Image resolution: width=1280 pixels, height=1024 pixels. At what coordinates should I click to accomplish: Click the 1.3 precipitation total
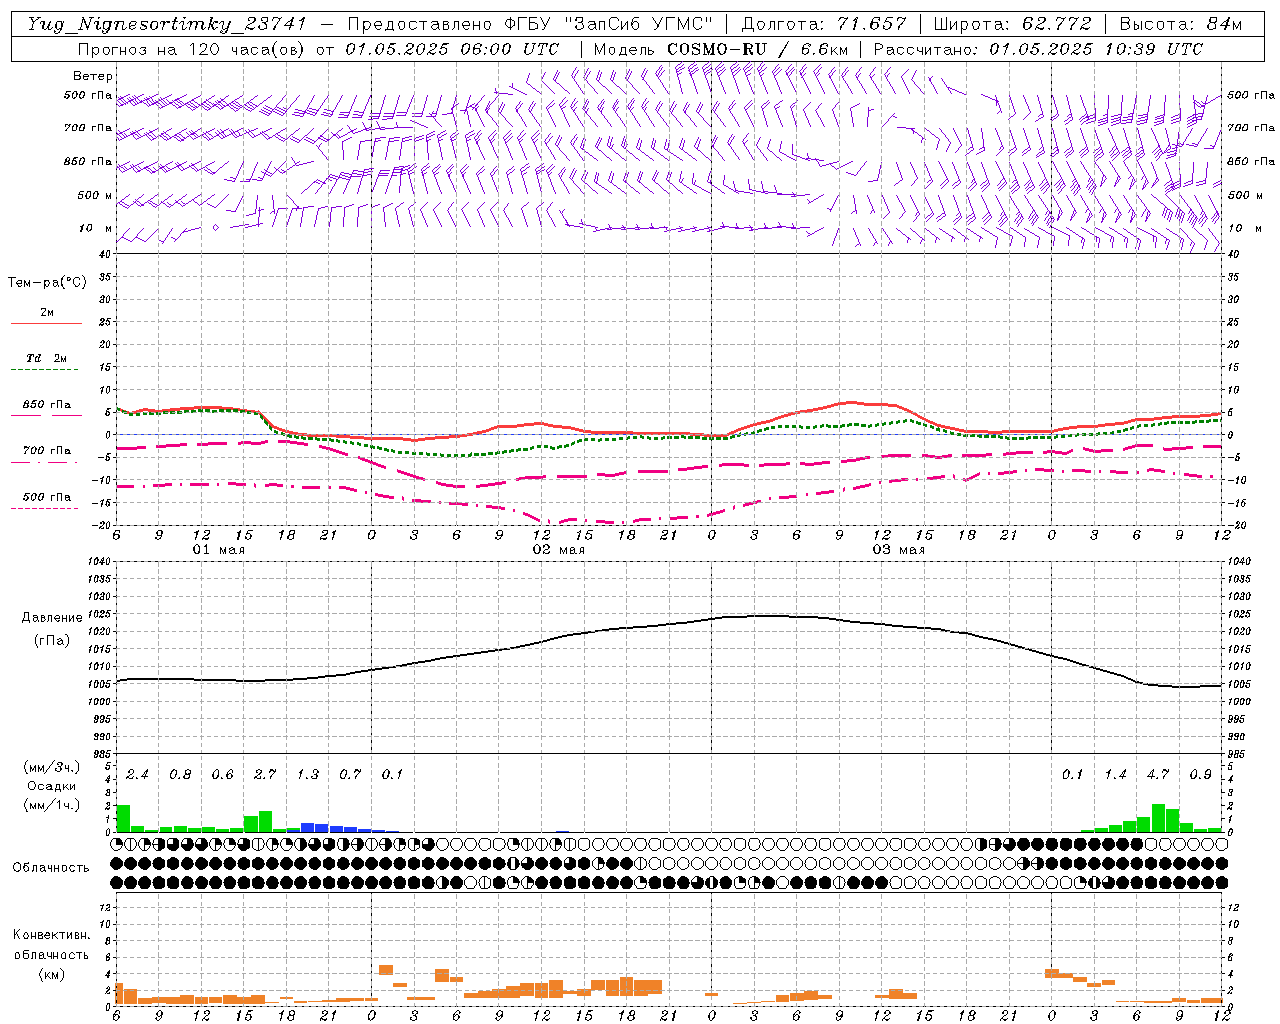[x=308, y=774]
